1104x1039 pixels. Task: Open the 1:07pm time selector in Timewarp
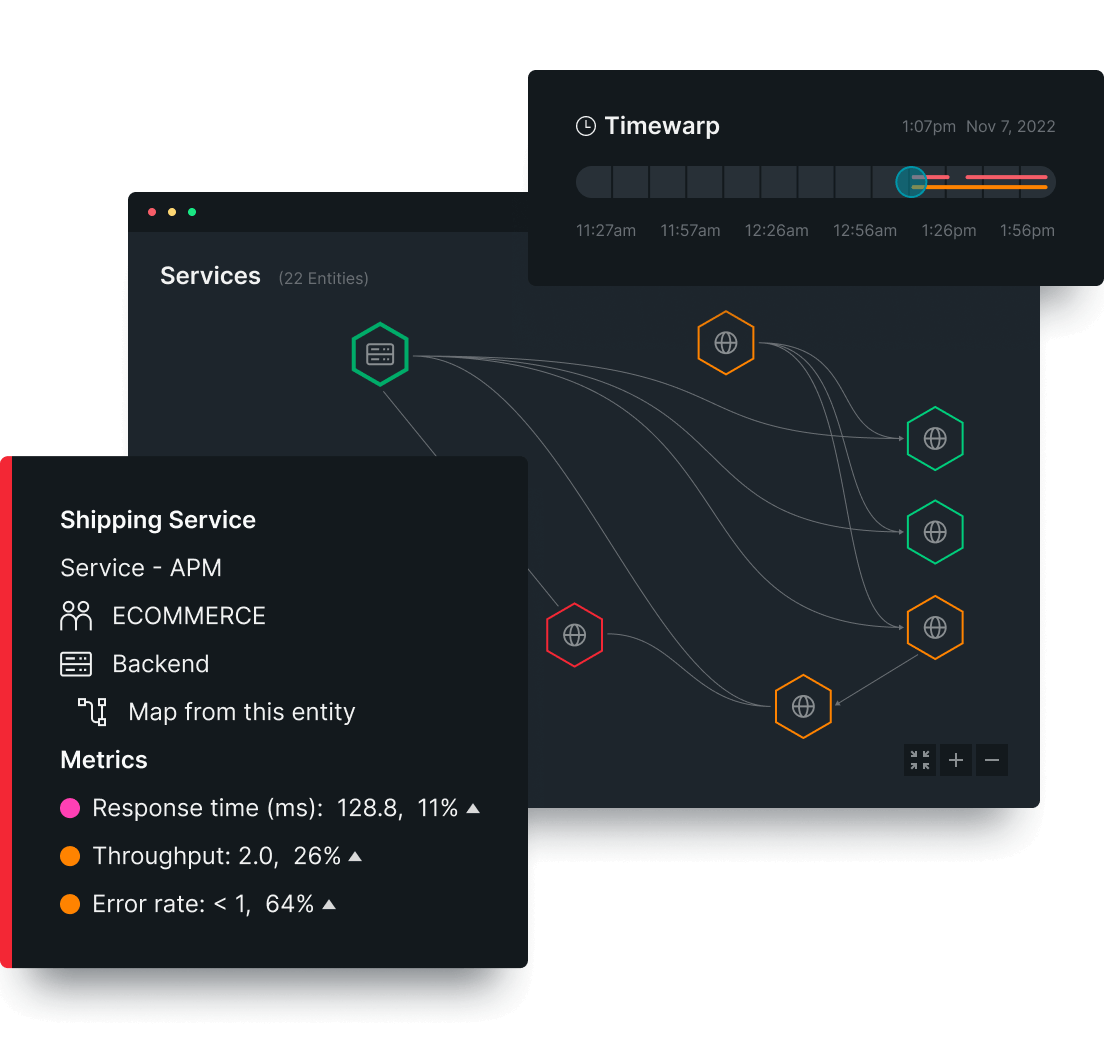pos(926,126)
